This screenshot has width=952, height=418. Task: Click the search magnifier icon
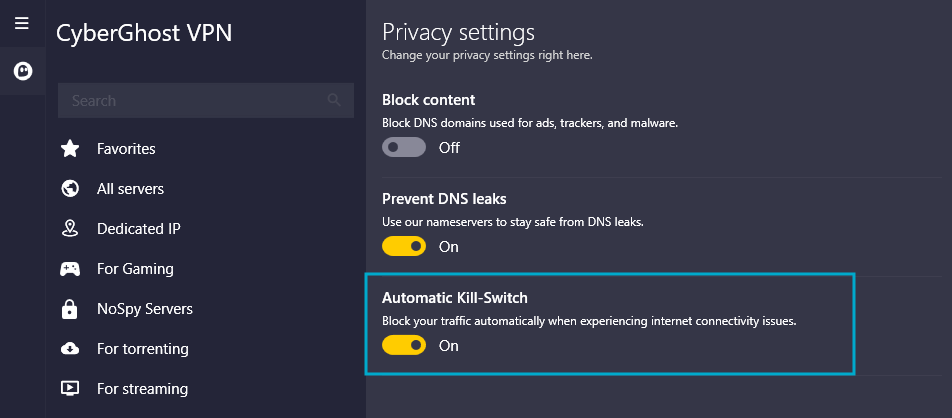334,100
